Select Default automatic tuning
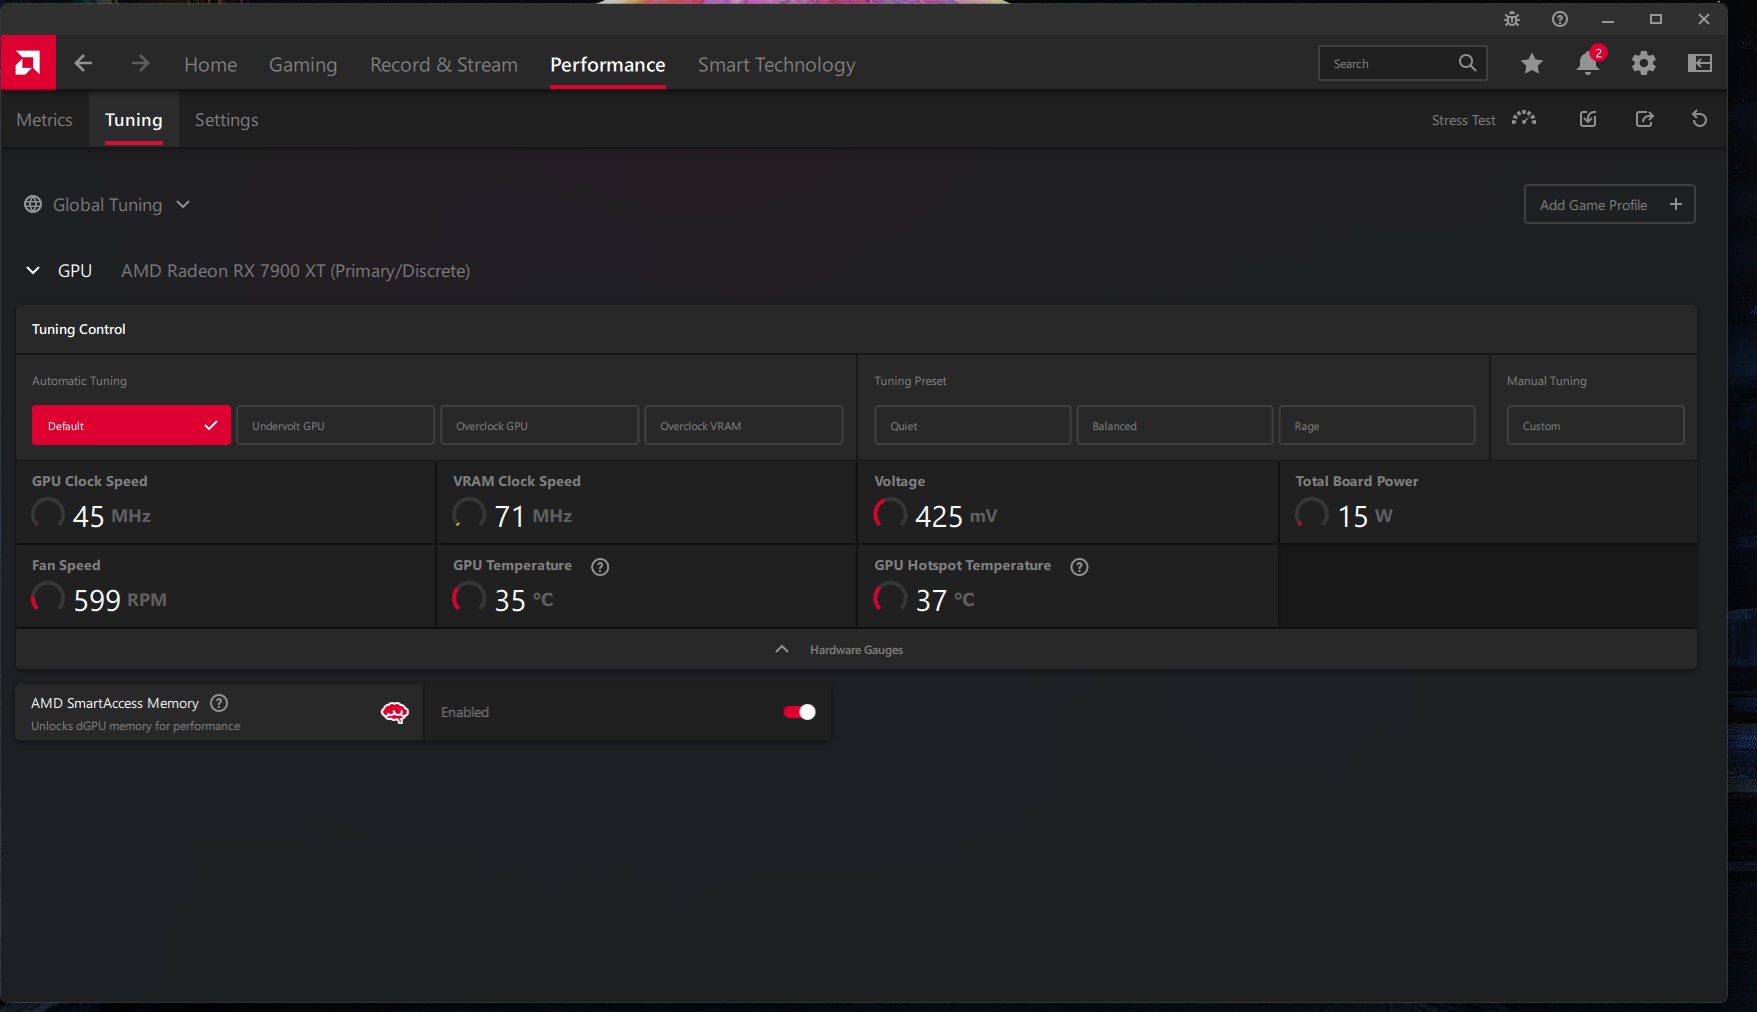 [131, 425]
